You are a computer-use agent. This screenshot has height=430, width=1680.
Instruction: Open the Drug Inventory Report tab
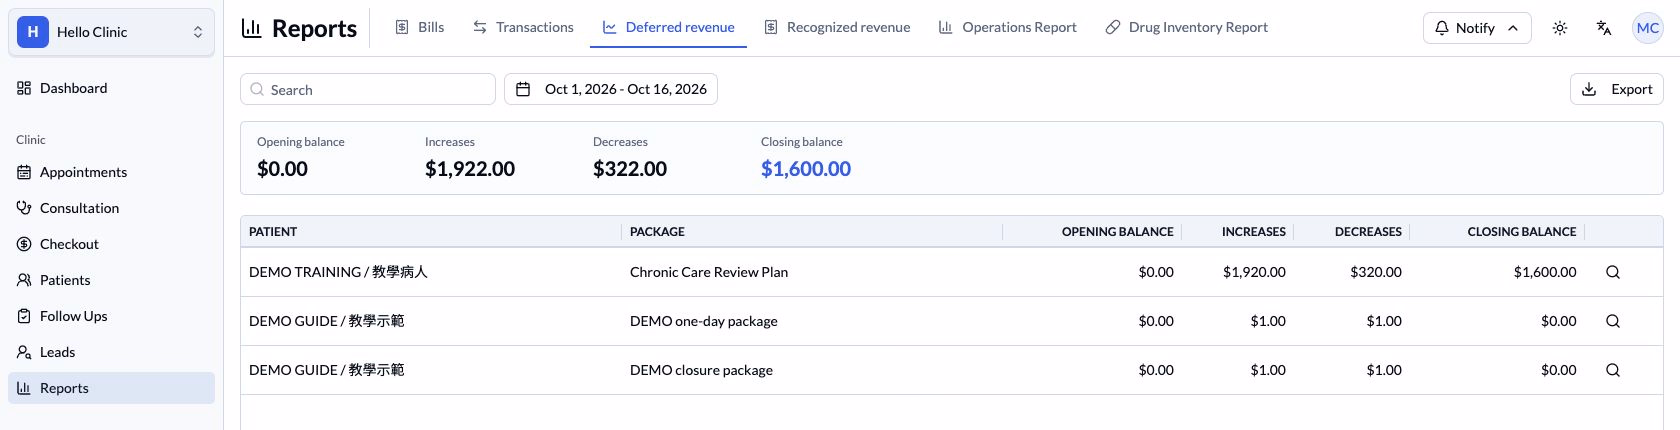pos(1186,27)
